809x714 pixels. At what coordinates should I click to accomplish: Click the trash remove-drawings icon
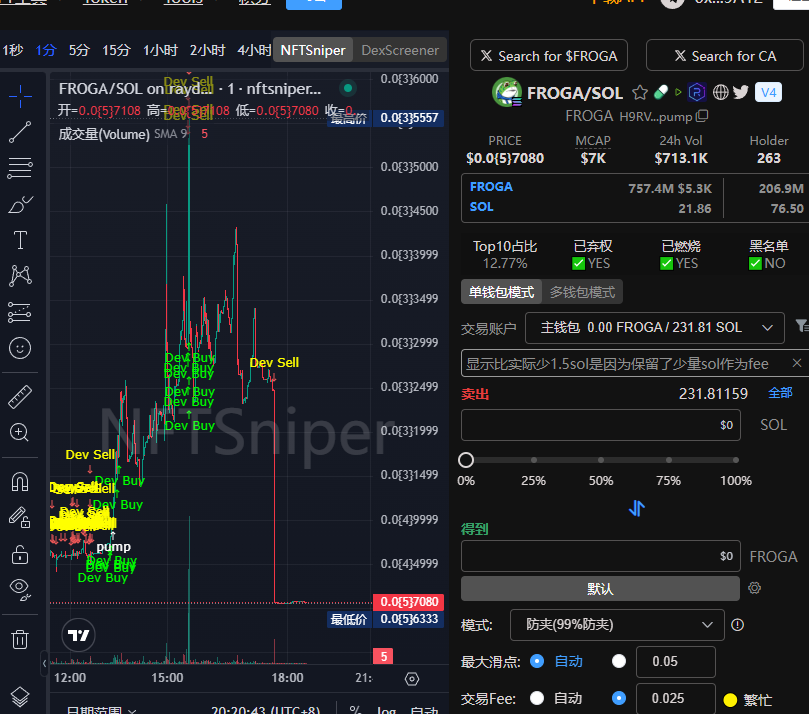pyautogui.click(x=20, y=639)
